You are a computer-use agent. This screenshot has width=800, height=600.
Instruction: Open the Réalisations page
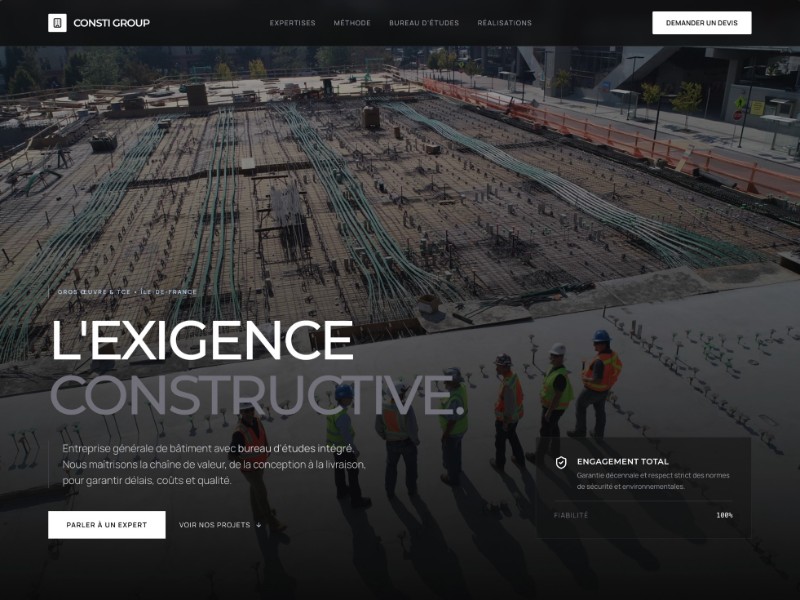[x=505, y=22]
